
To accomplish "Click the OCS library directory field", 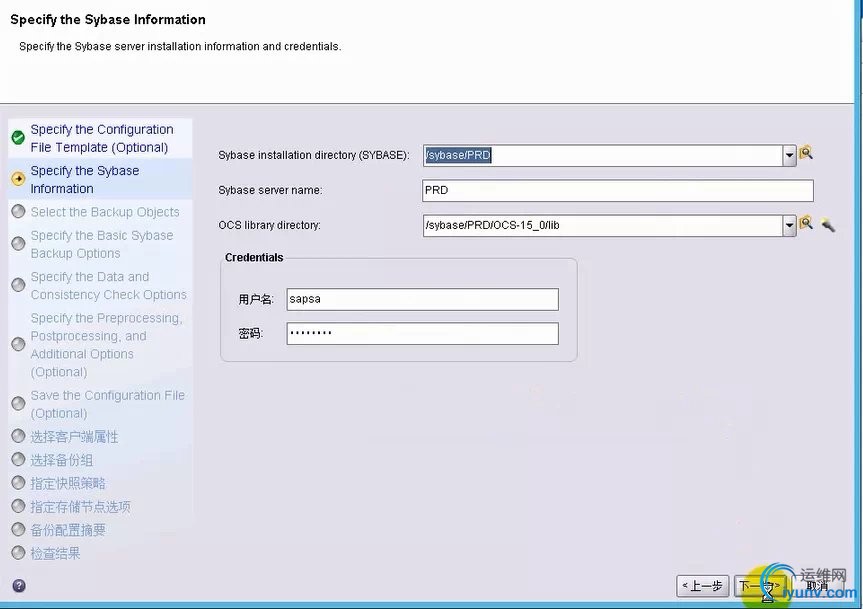I will tap(603, 226).
